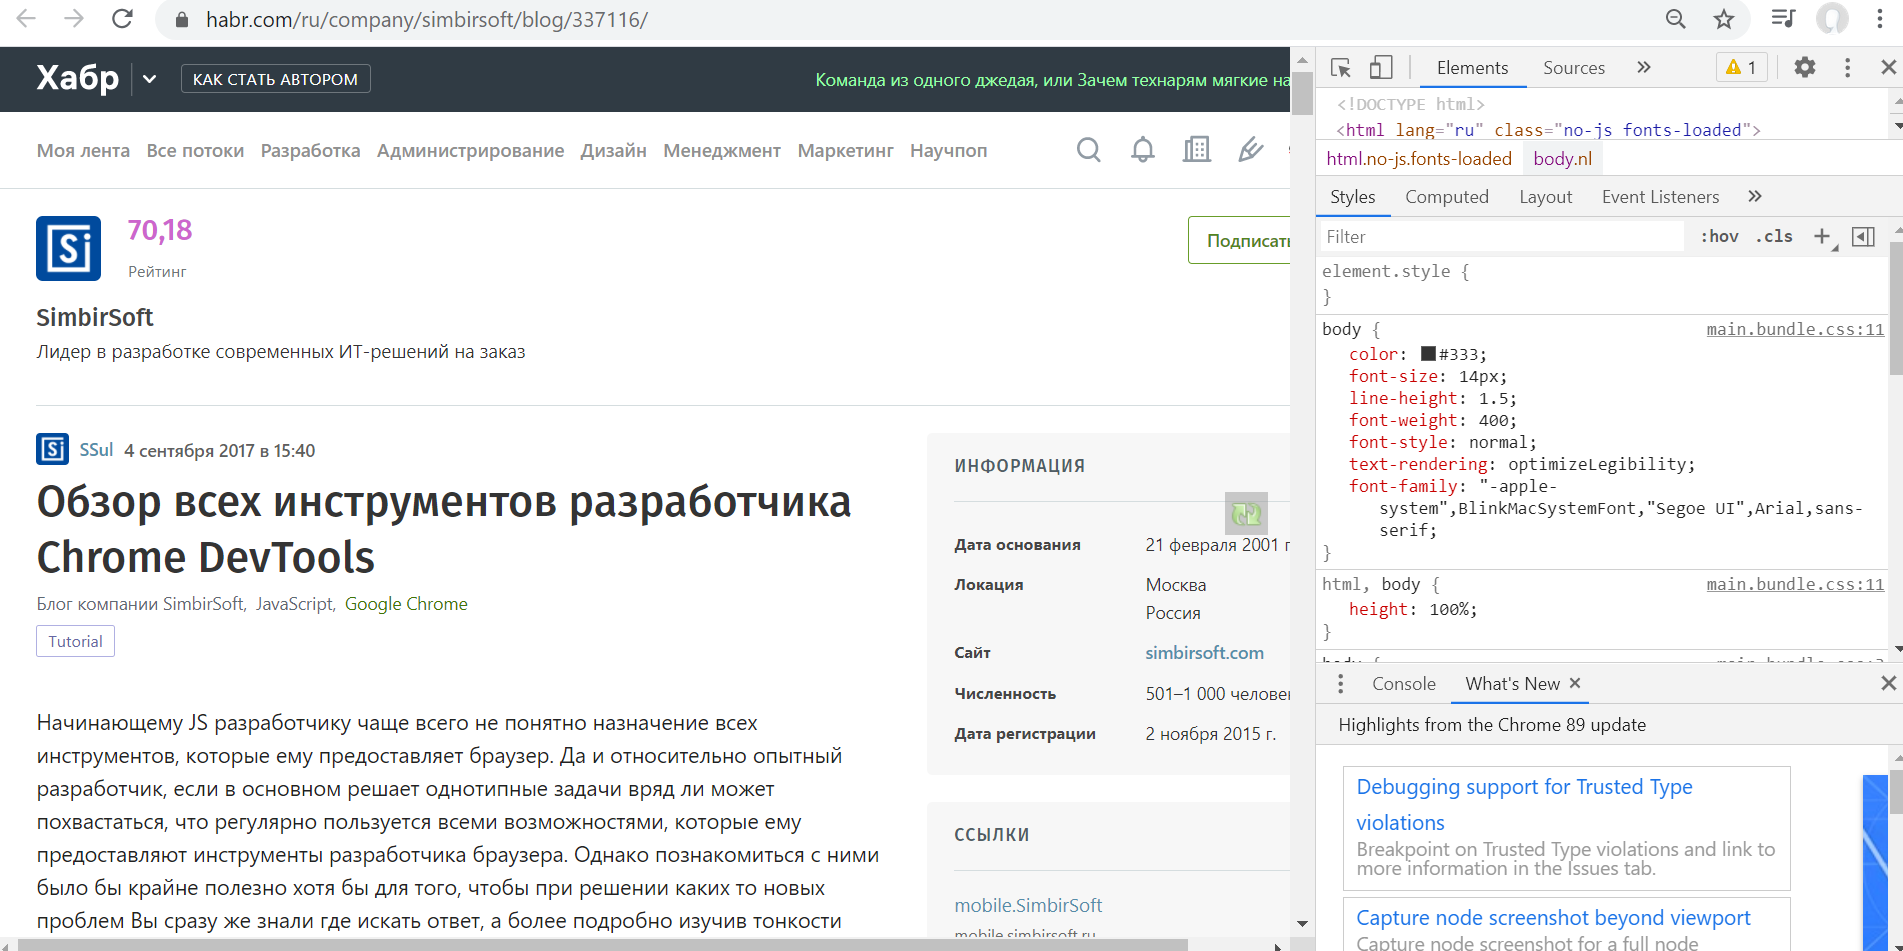Go to the Разработка stream
Image resolution: width=1903 pixels, height=951 pixels.
310,151
